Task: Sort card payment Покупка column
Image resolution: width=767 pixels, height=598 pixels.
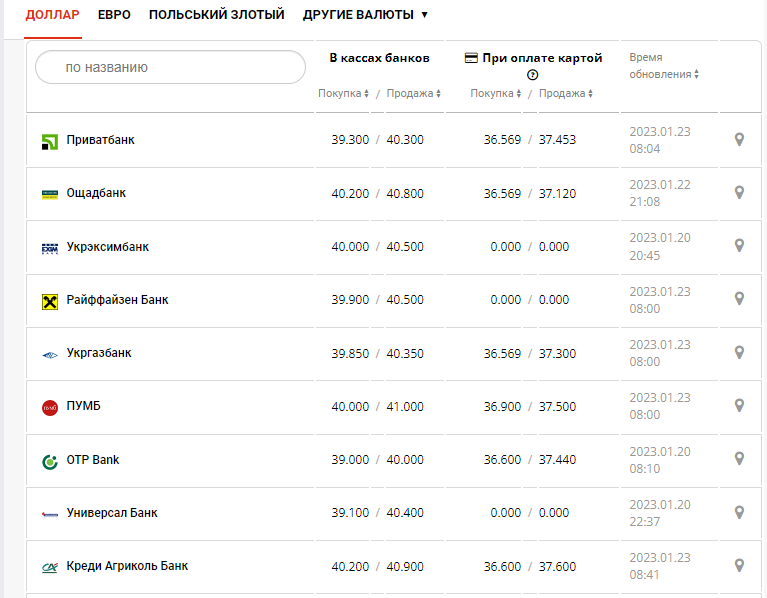Action: click(x=495, y=94)
